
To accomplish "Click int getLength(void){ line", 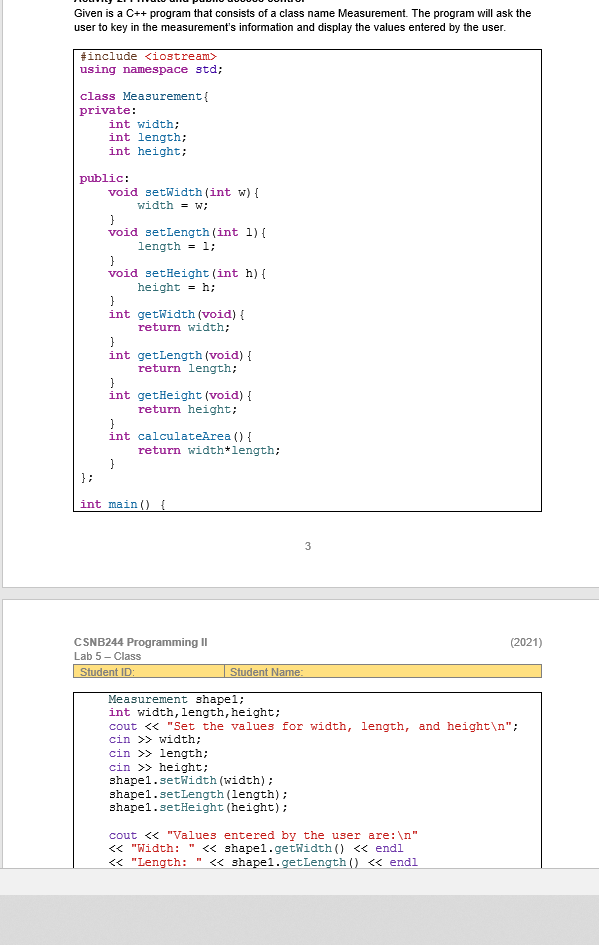I will coord(180,356).
